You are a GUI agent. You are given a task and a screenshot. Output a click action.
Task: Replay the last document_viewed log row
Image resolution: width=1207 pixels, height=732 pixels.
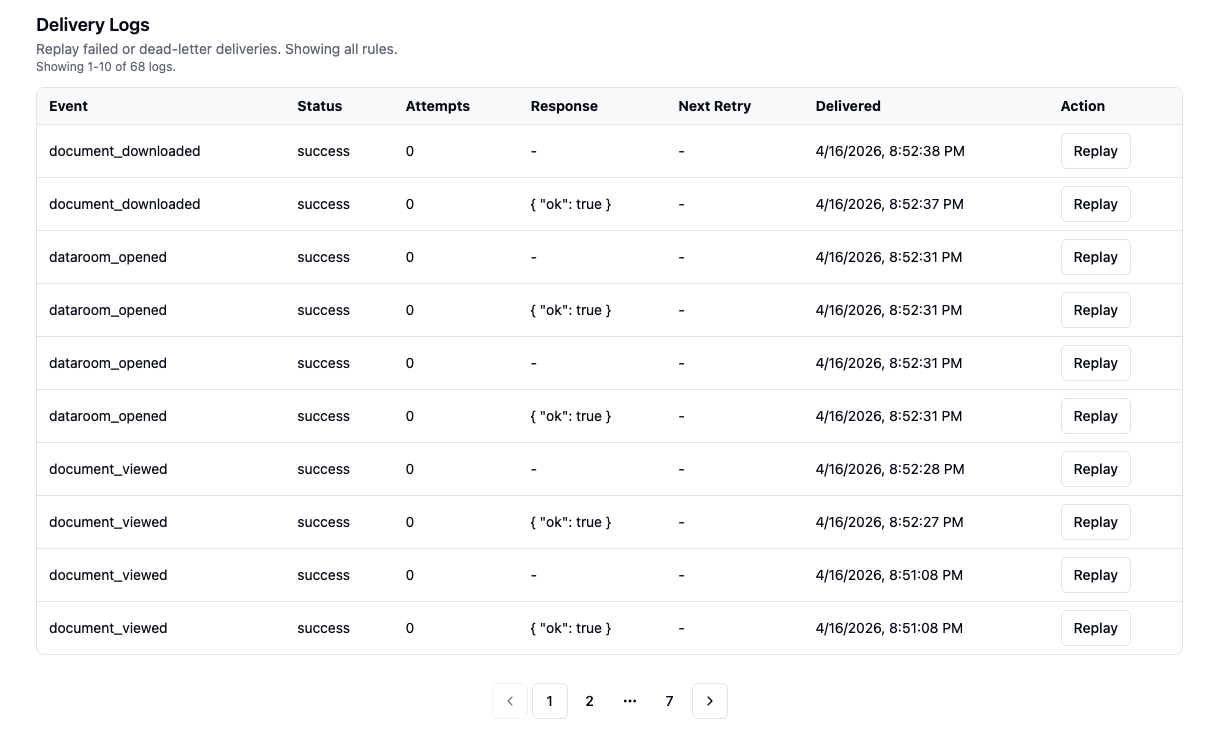click(x=1095, y=628)
